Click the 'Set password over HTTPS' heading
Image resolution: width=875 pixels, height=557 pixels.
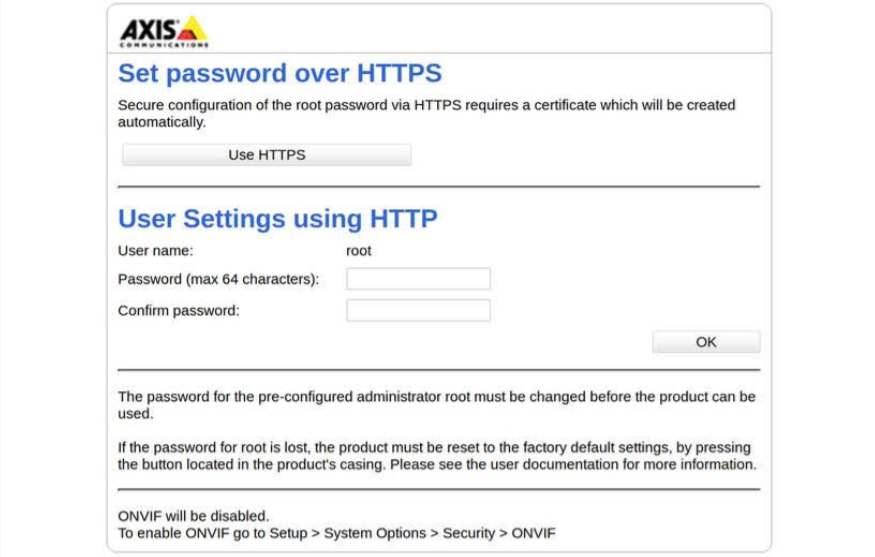tap(280, 73)
